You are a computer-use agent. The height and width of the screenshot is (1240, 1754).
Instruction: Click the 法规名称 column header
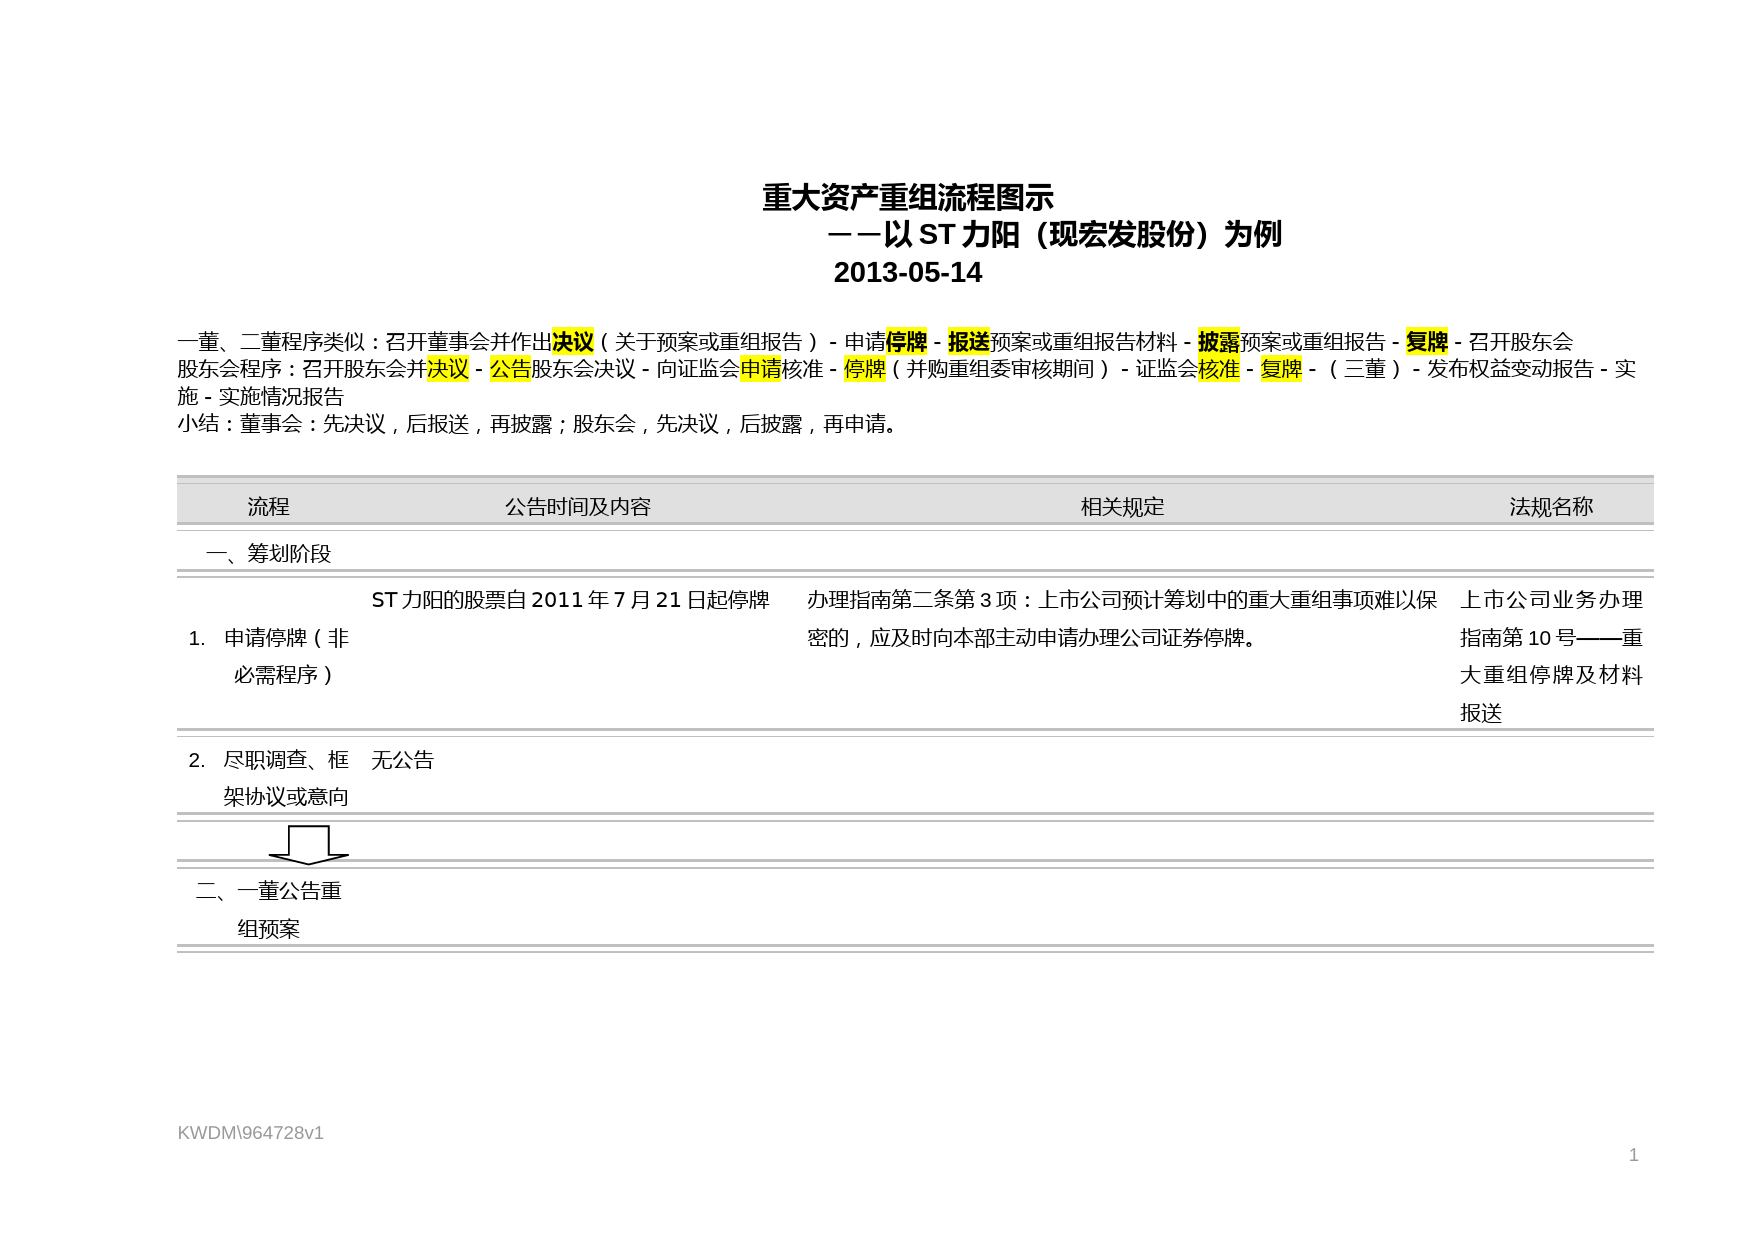(1551, 507)
